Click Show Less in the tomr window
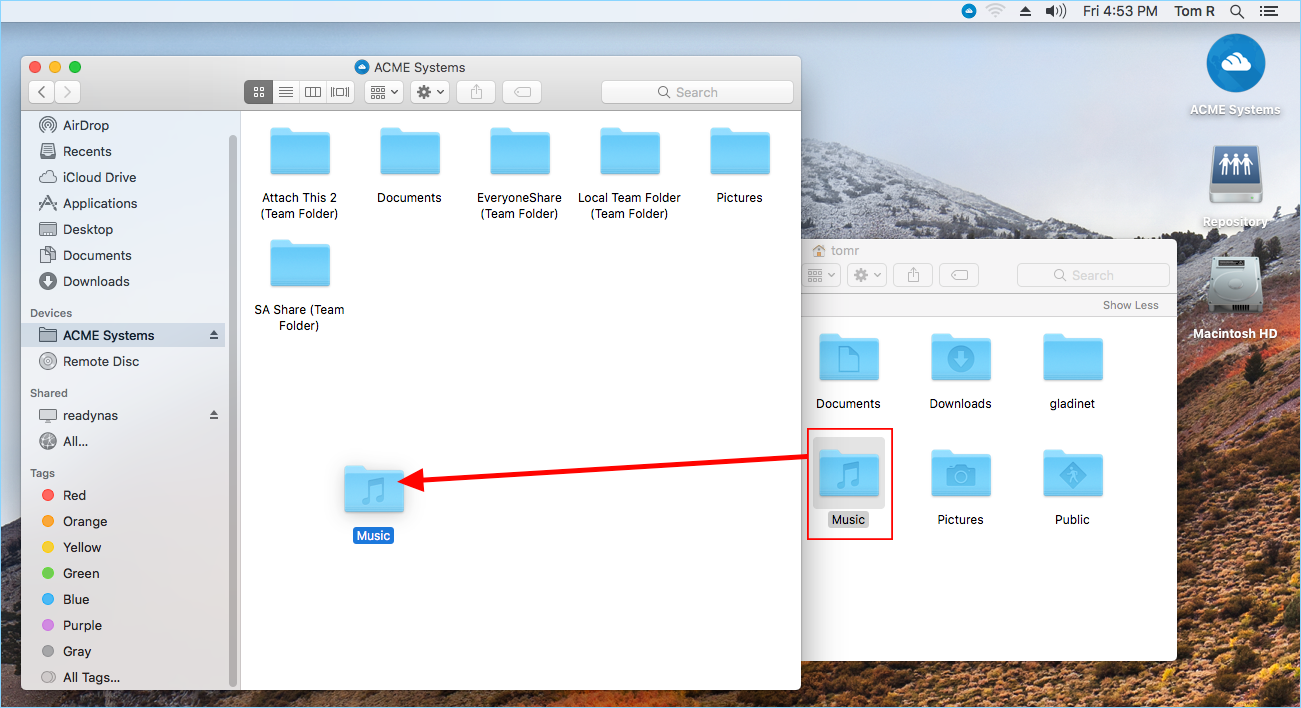Screen dimensions: 1301x708 1131,305
